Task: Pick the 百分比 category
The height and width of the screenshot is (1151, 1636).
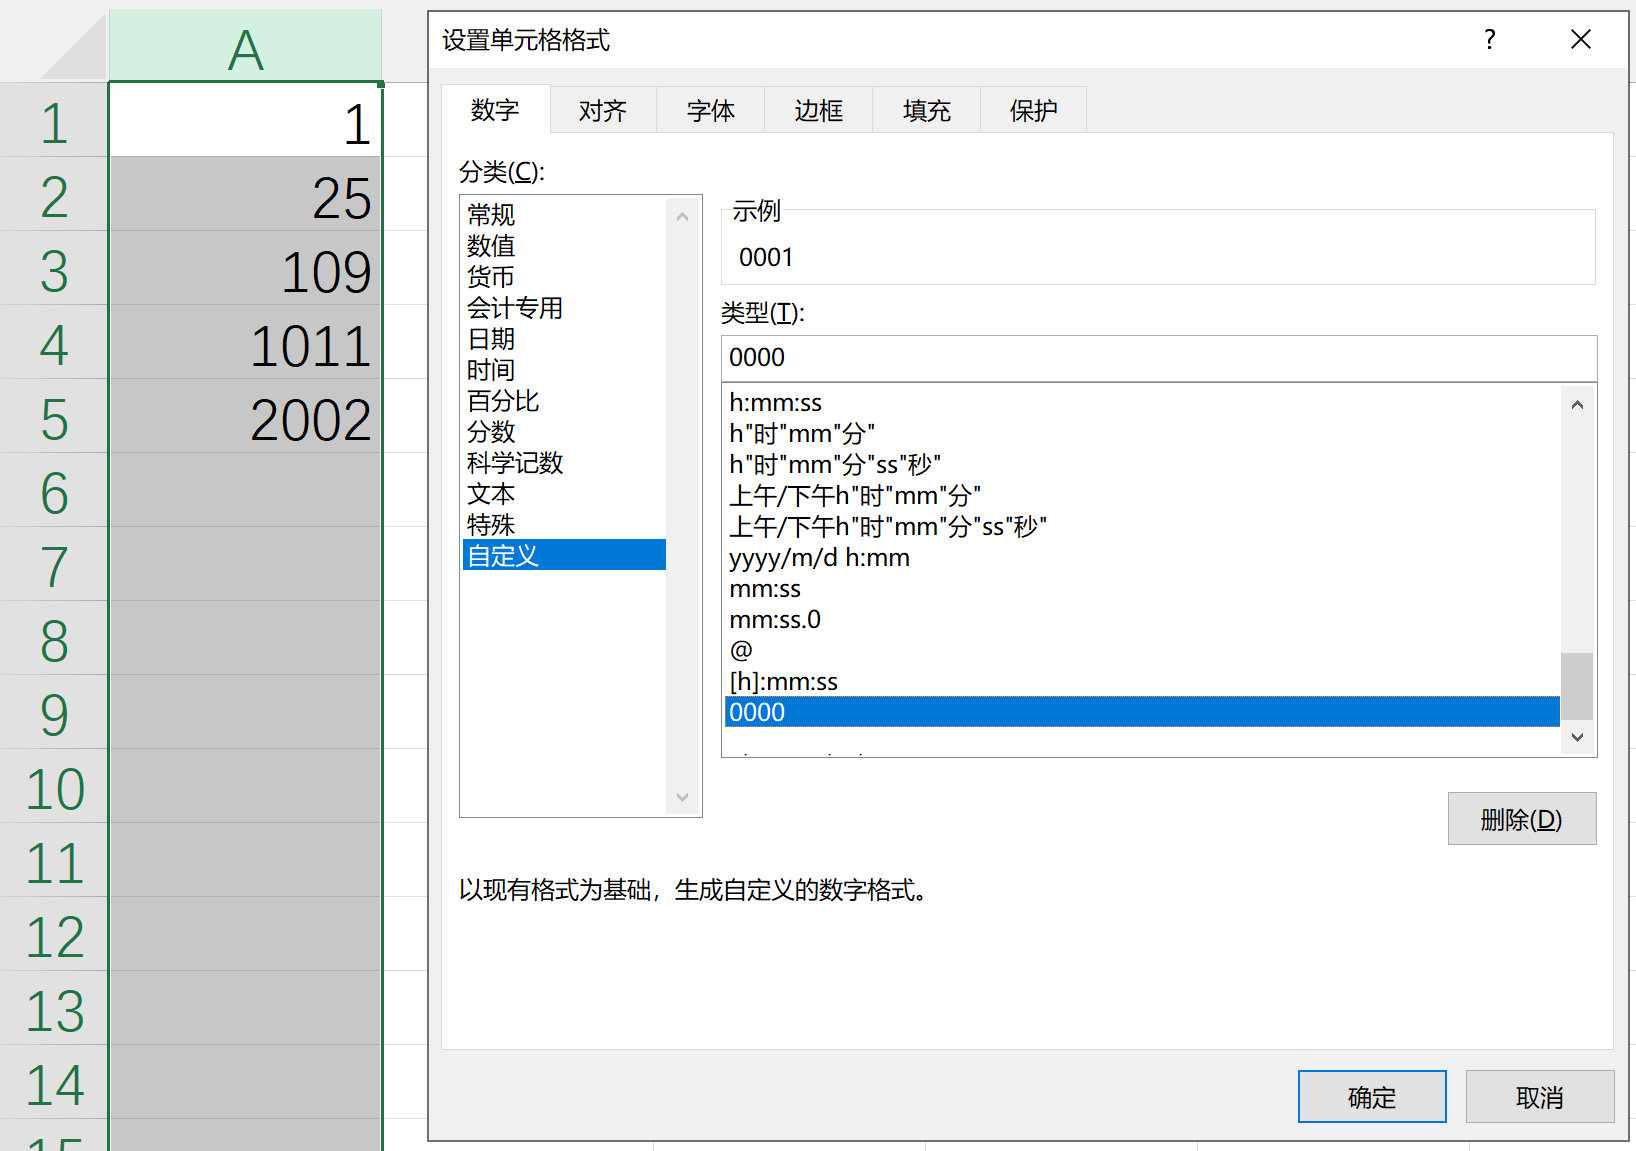Action: click(503, 401)
